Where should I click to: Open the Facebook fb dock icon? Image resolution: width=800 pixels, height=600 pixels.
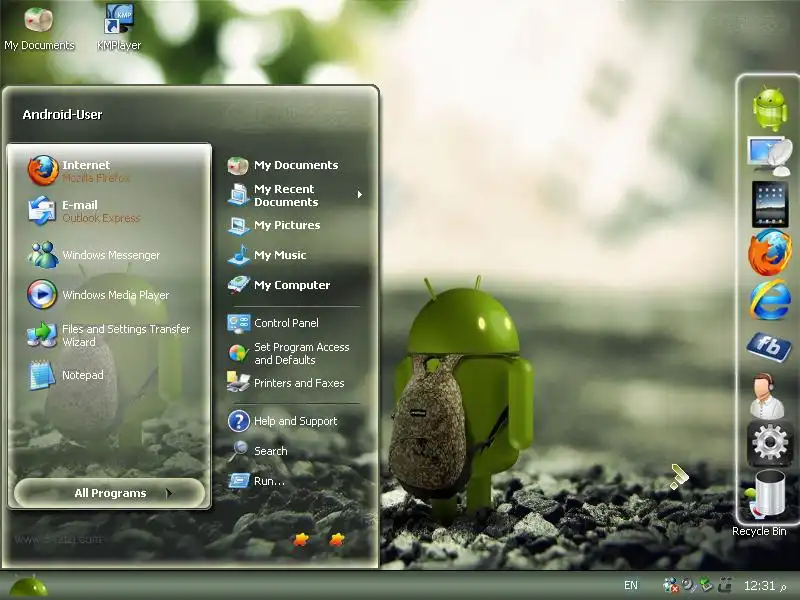pos(769,347)
